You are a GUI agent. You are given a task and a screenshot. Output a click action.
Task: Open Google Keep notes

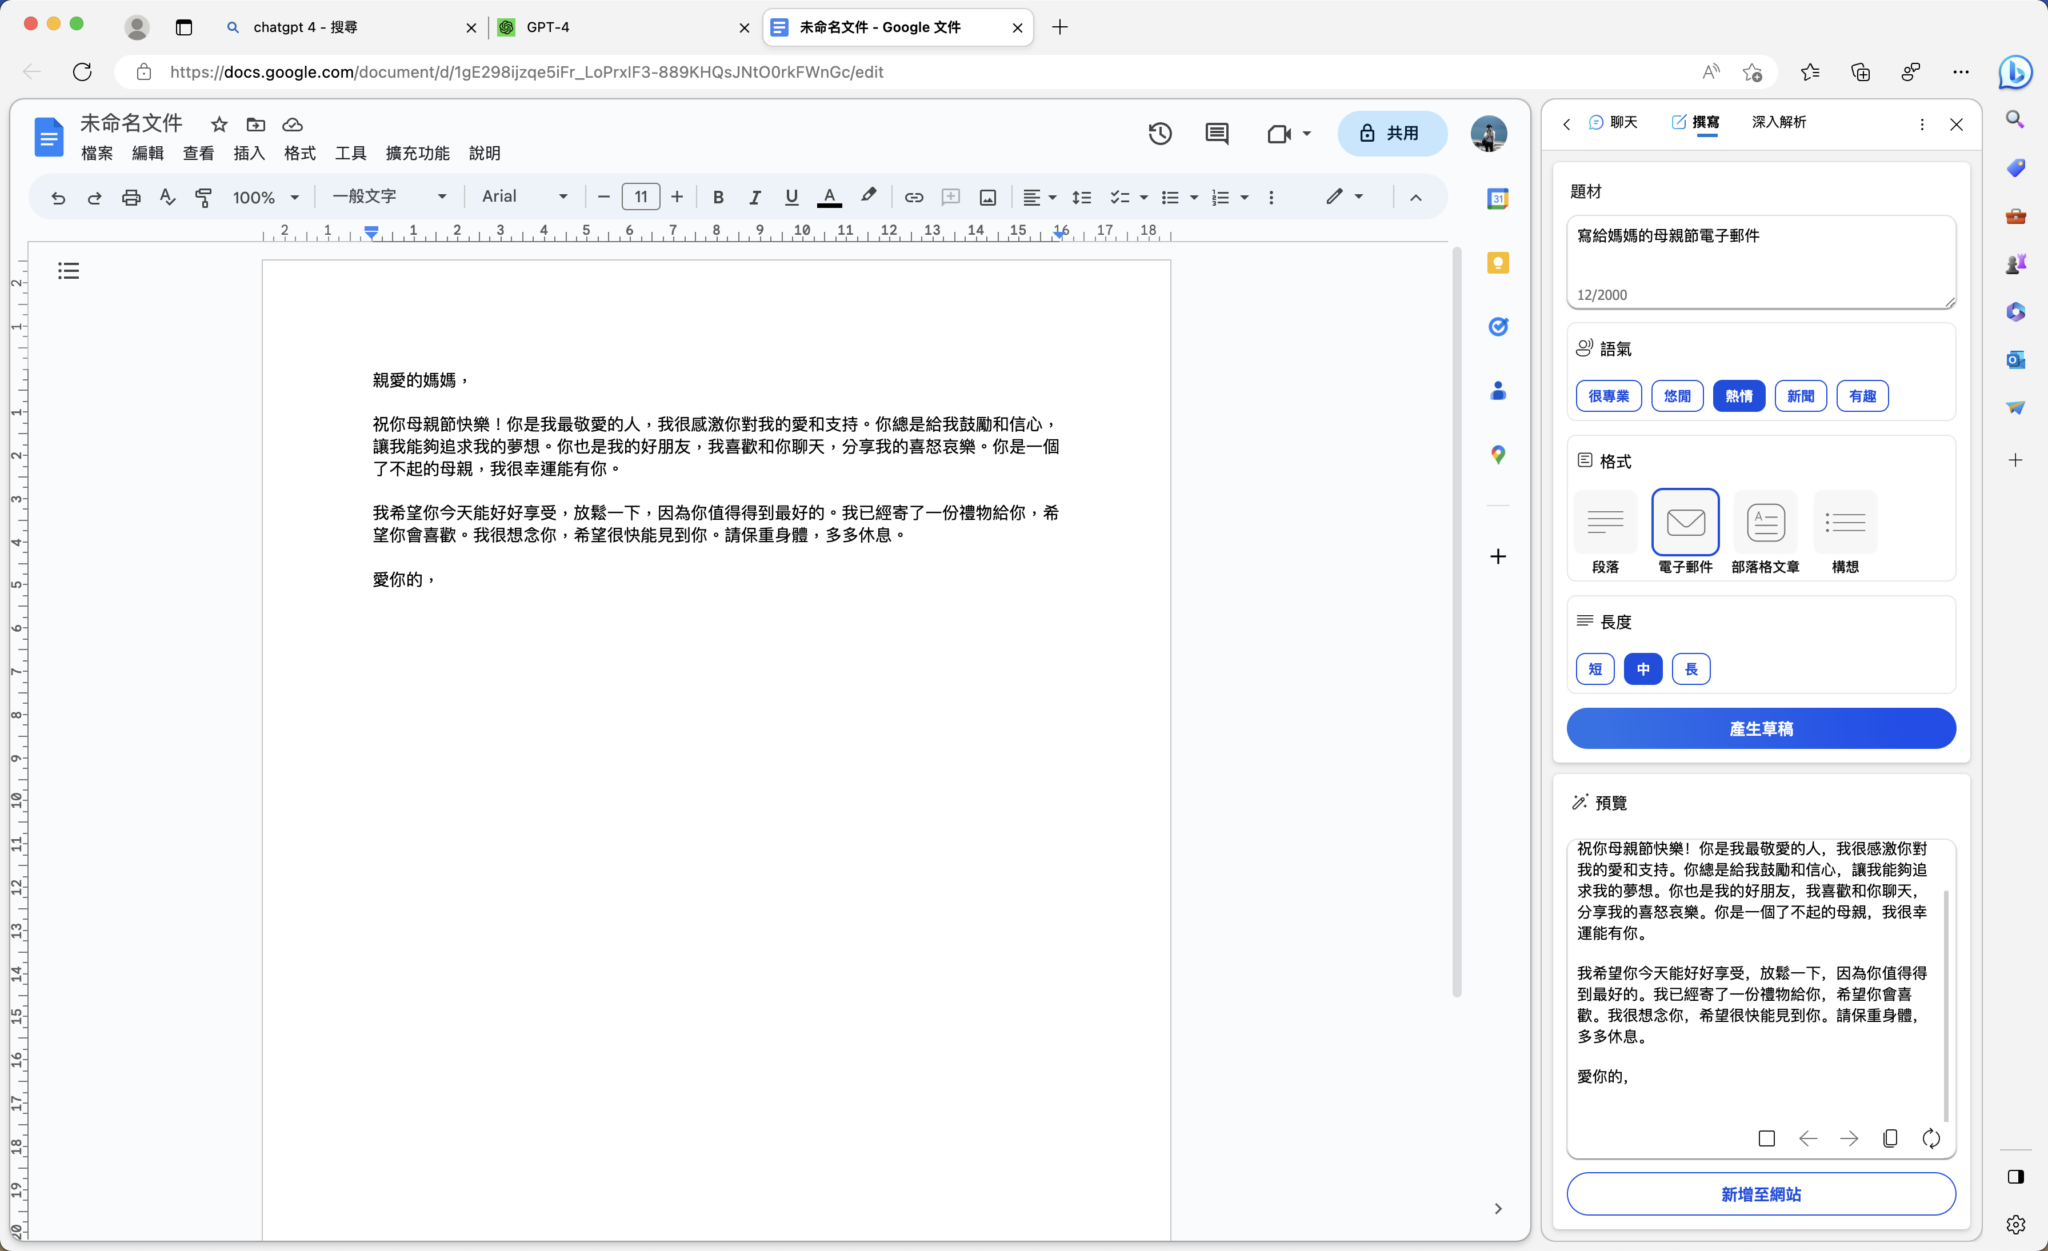[x=1497, y=262]
